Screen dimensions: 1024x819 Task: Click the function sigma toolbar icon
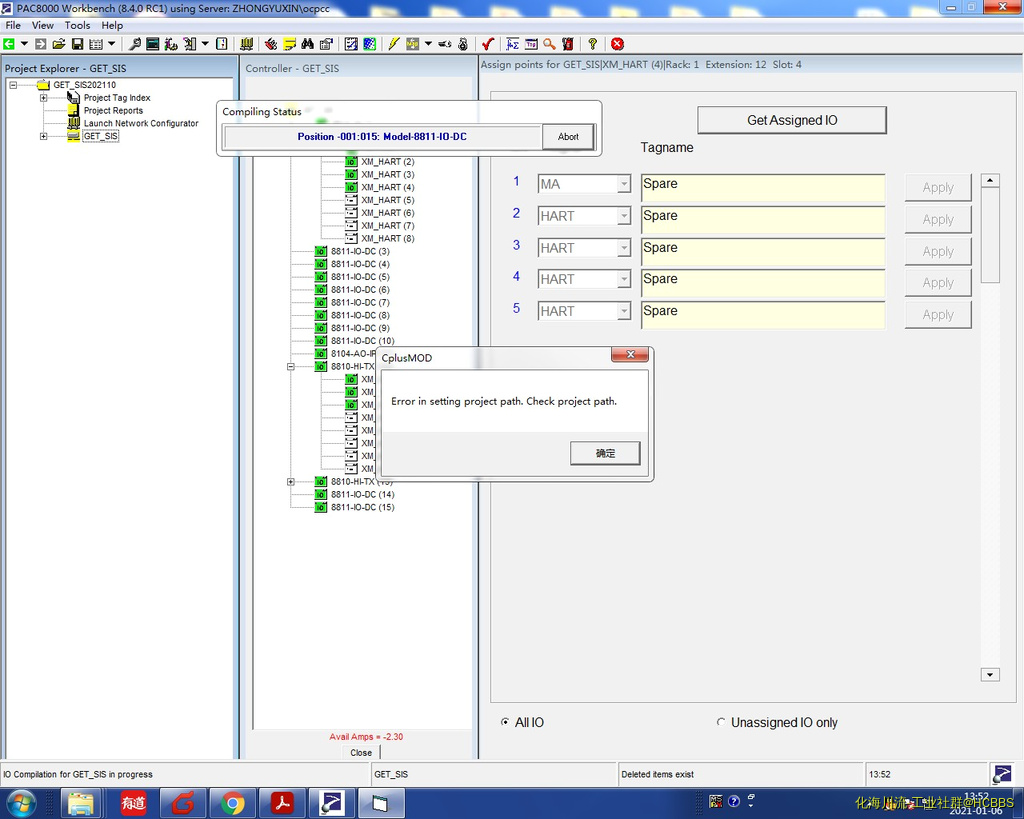pyautogui.click(x=513, y=44)
